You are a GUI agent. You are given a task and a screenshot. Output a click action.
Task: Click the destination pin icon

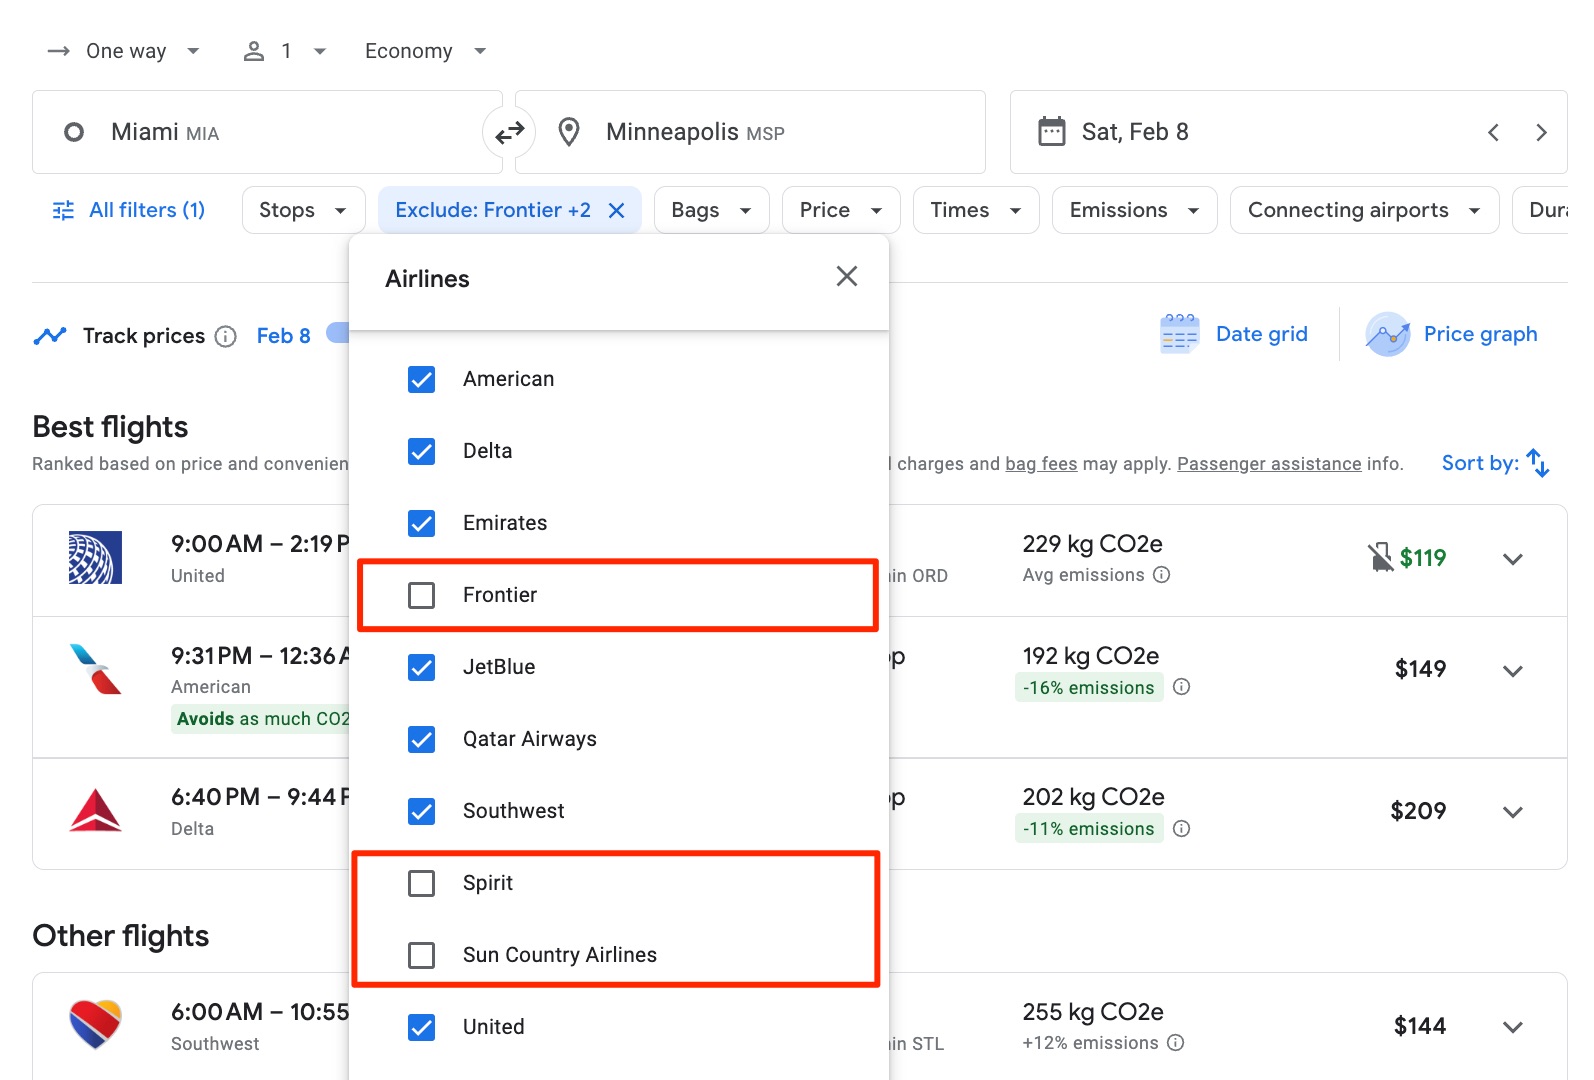click(x=569, y=132)
